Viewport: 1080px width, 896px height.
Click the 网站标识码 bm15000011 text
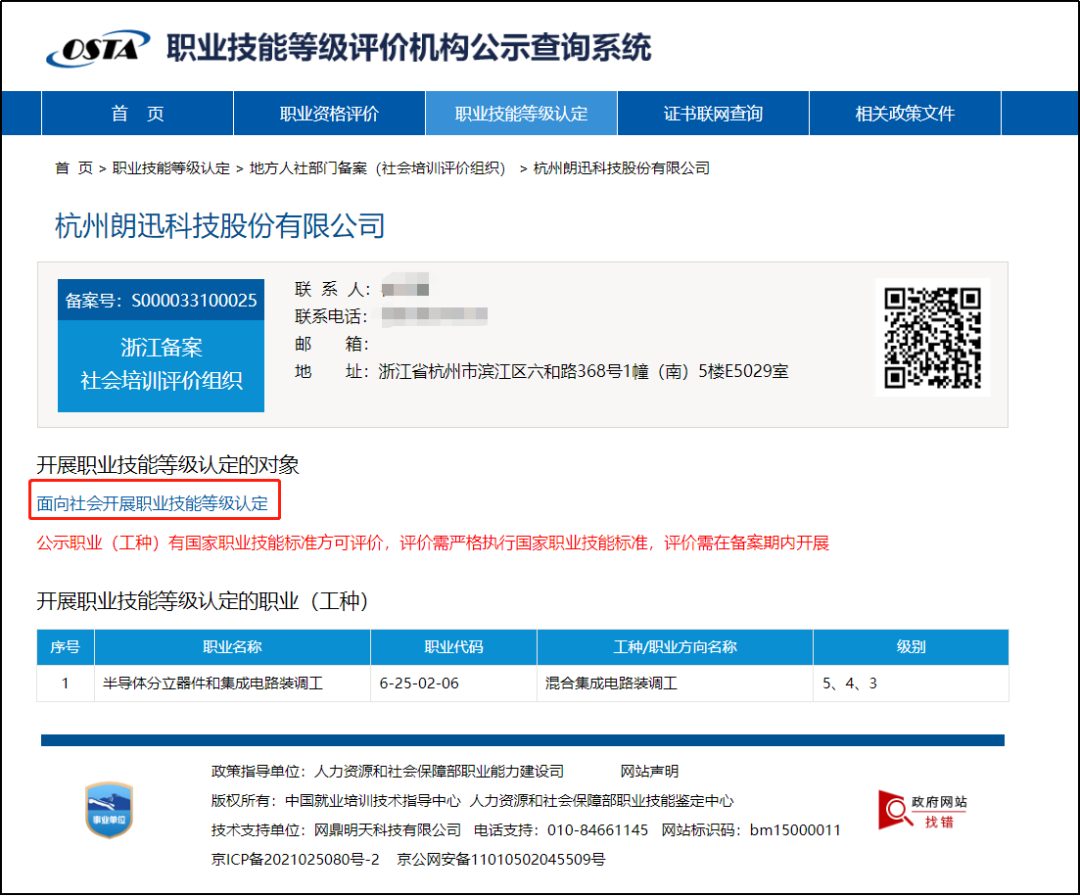(751, 830)
